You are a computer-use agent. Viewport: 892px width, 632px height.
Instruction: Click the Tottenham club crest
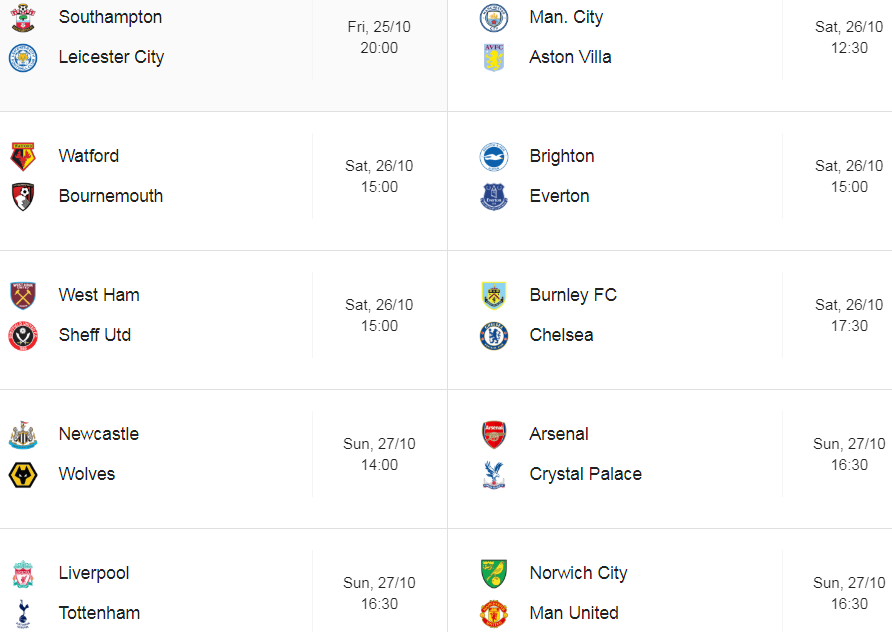point(23,613)
